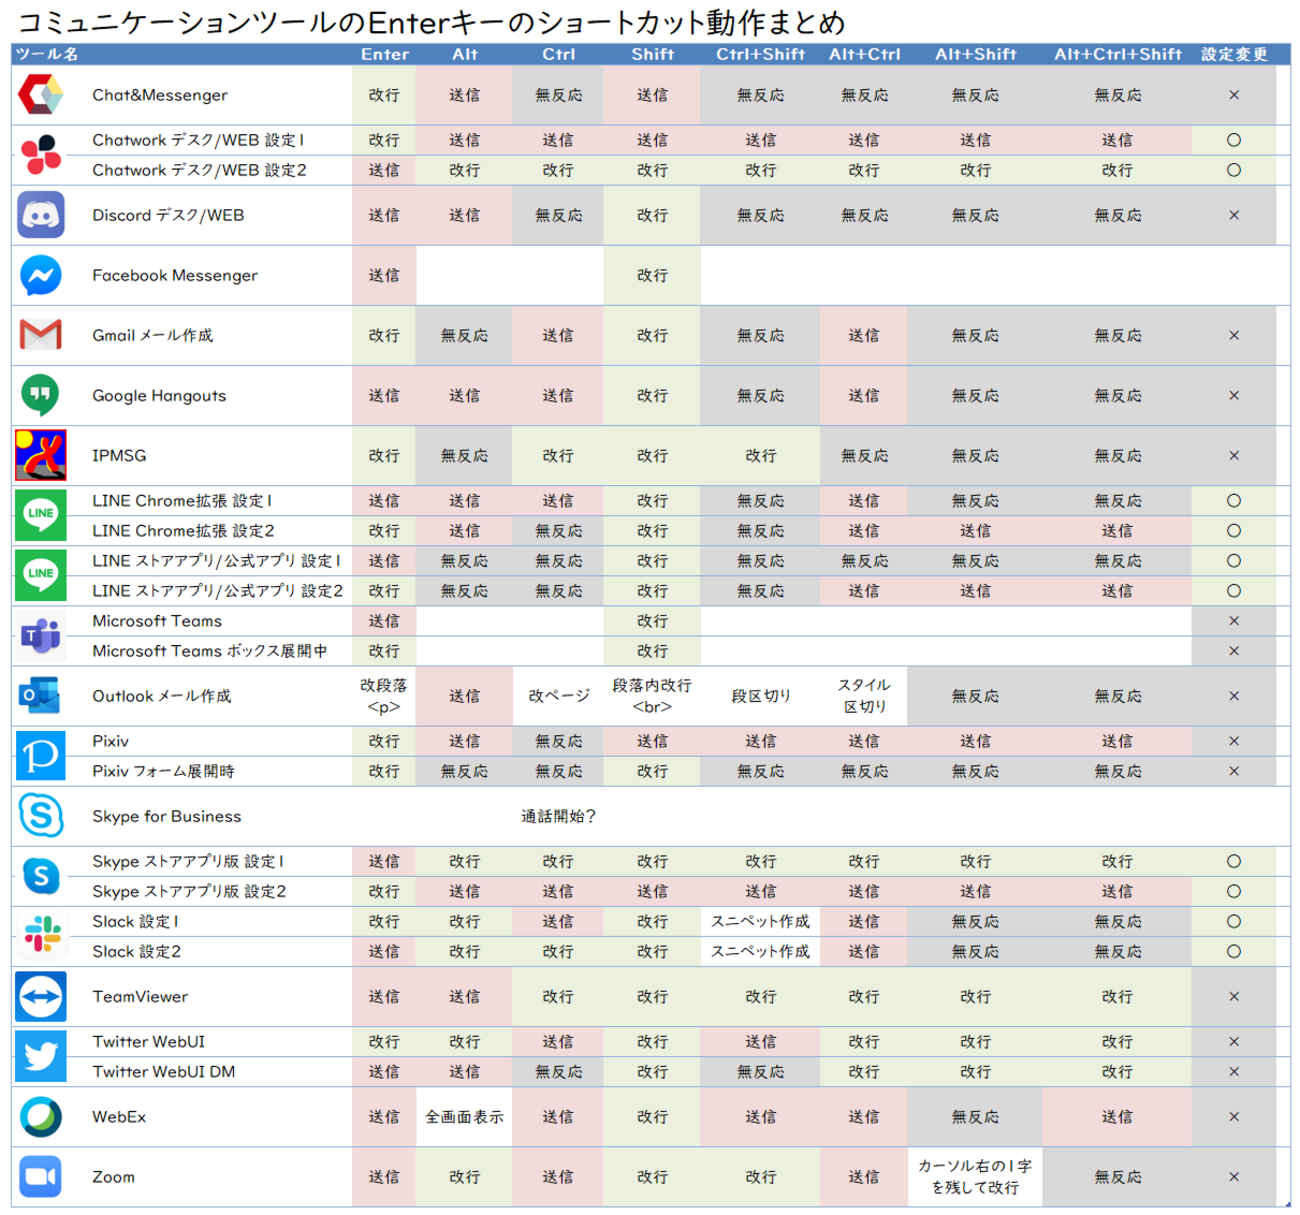The height and width of the screenshot is (1215, 1300).
Task: Select the TeamViewer tool name
Action: (140, 996)
